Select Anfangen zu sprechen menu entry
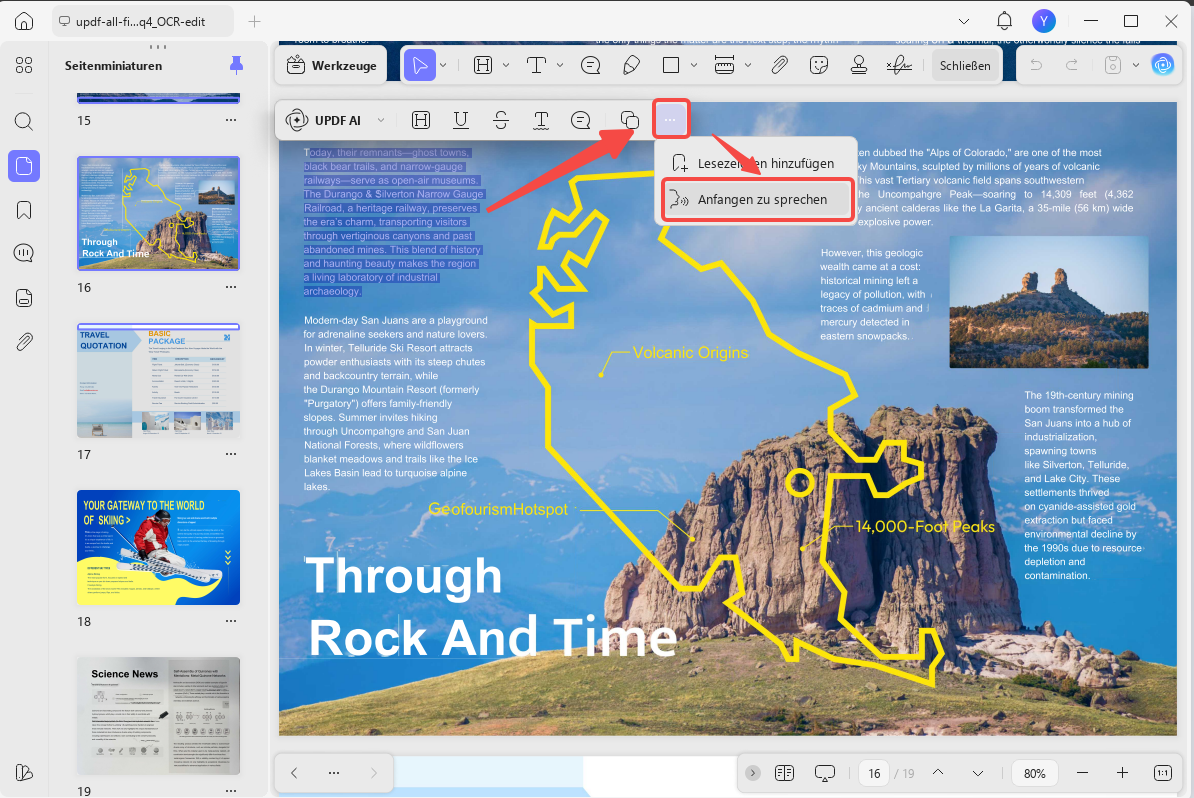1194x798 pixels. click(x=757, y=200)
